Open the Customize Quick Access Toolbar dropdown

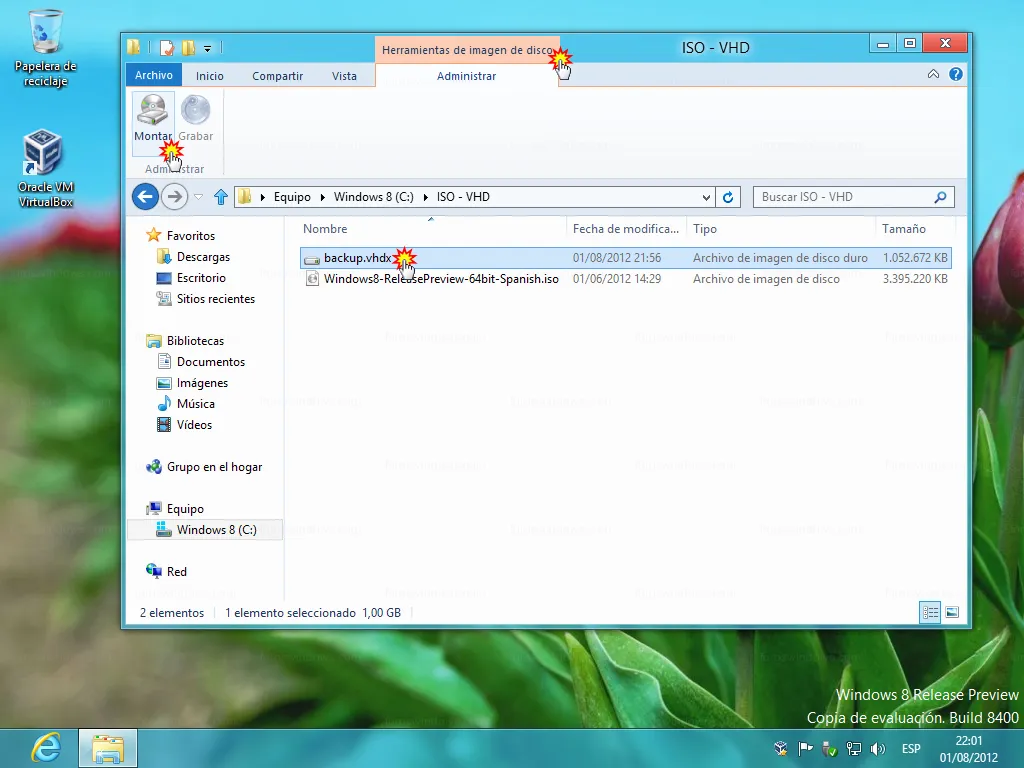tap(207, 48)
